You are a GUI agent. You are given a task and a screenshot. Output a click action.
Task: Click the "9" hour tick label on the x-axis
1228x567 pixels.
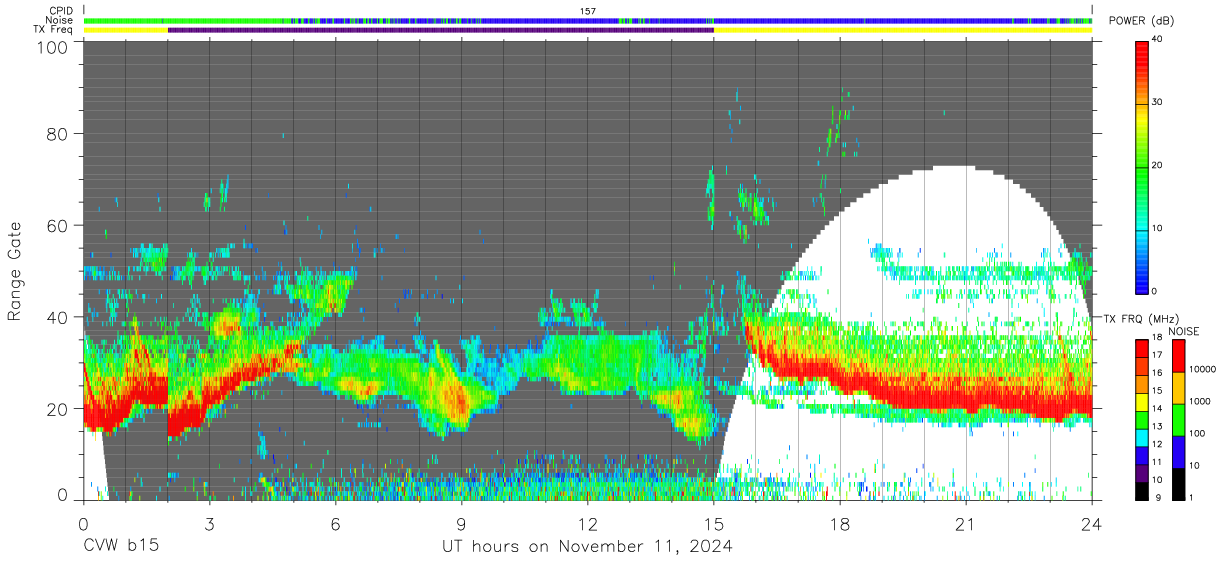coord(461,524)
